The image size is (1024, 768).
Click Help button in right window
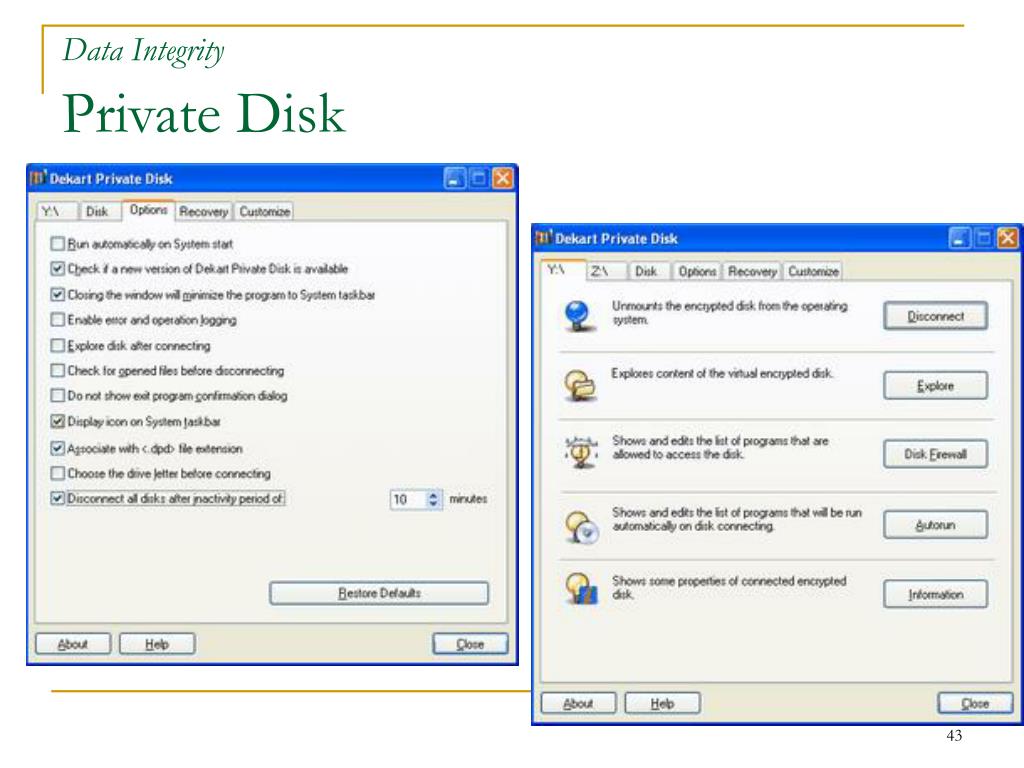pos(662,703)
